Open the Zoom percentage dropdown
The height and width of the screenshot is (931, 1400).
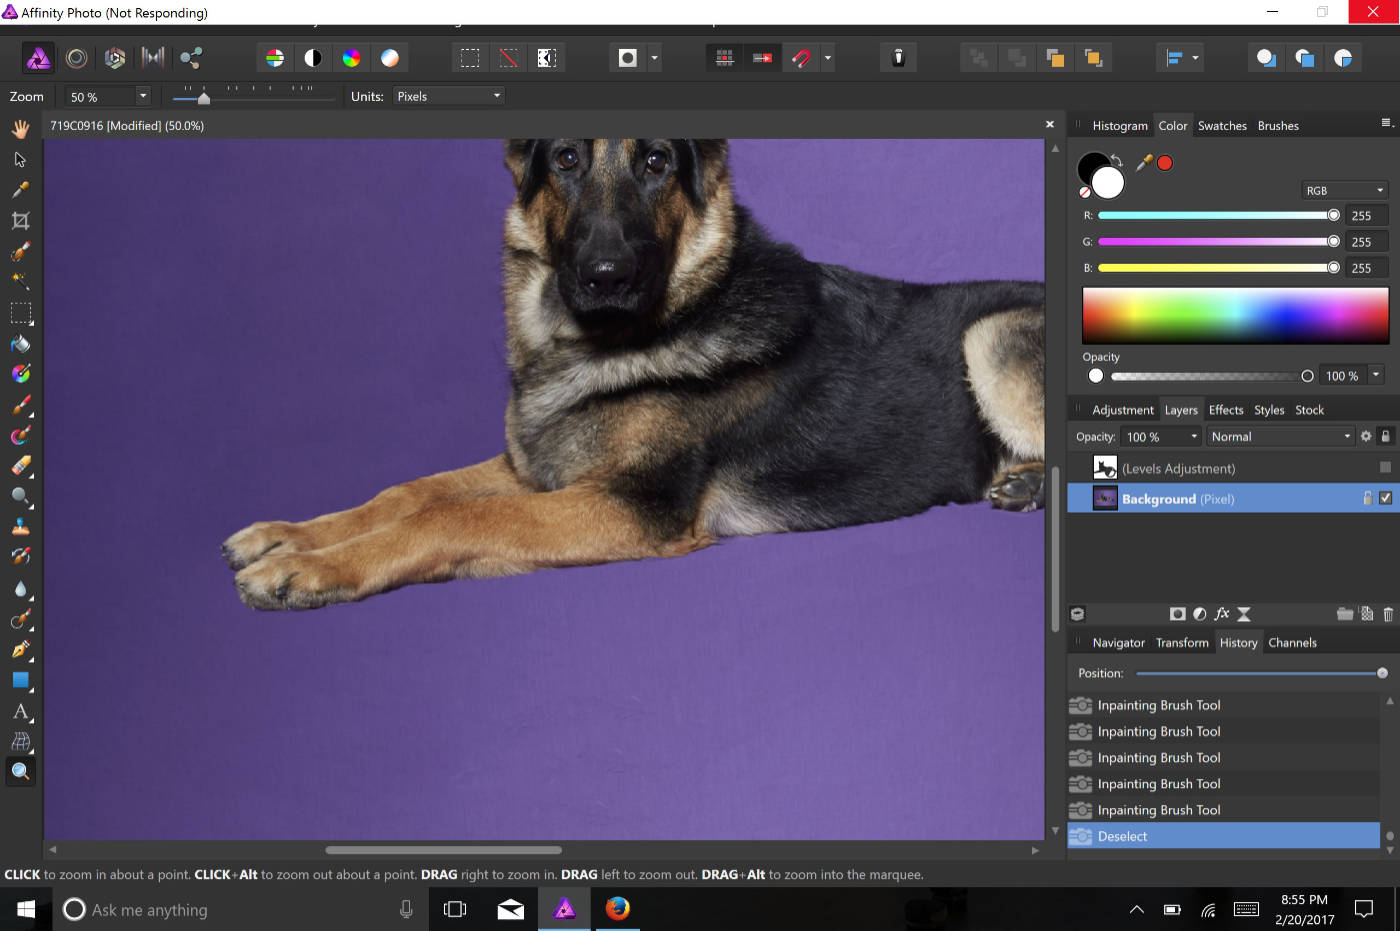tap(143, 96)
